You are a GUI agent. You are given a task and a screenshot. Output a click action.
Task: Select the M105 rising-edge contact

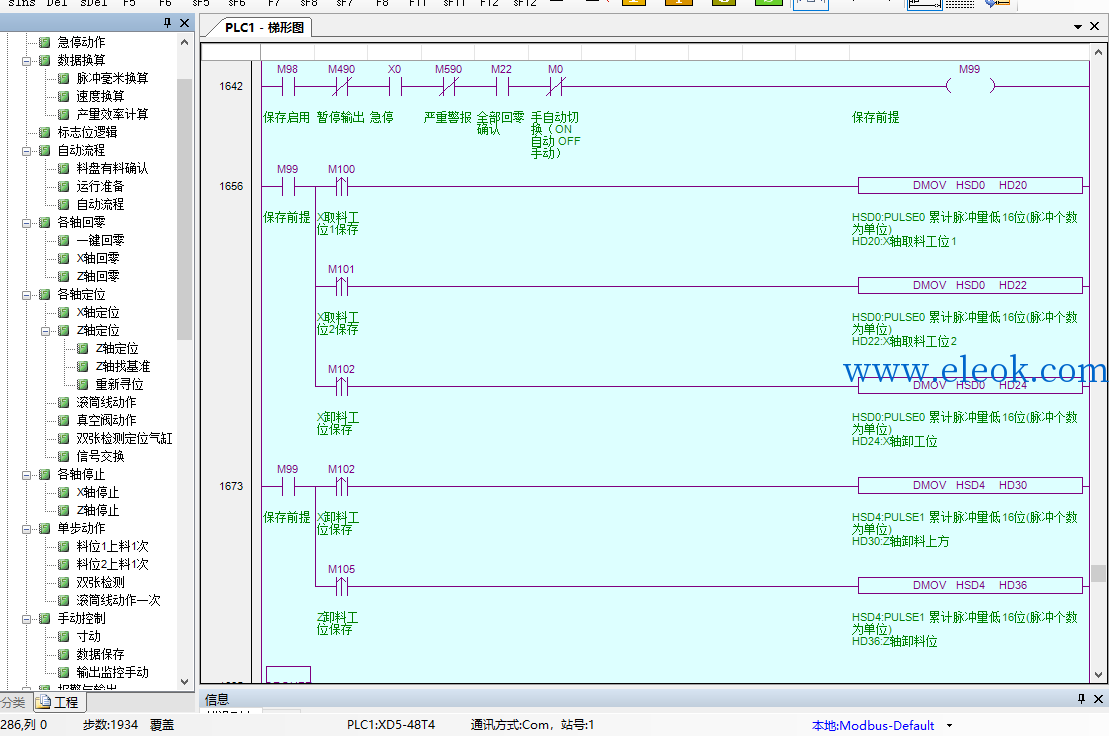(x=342, y=586)
